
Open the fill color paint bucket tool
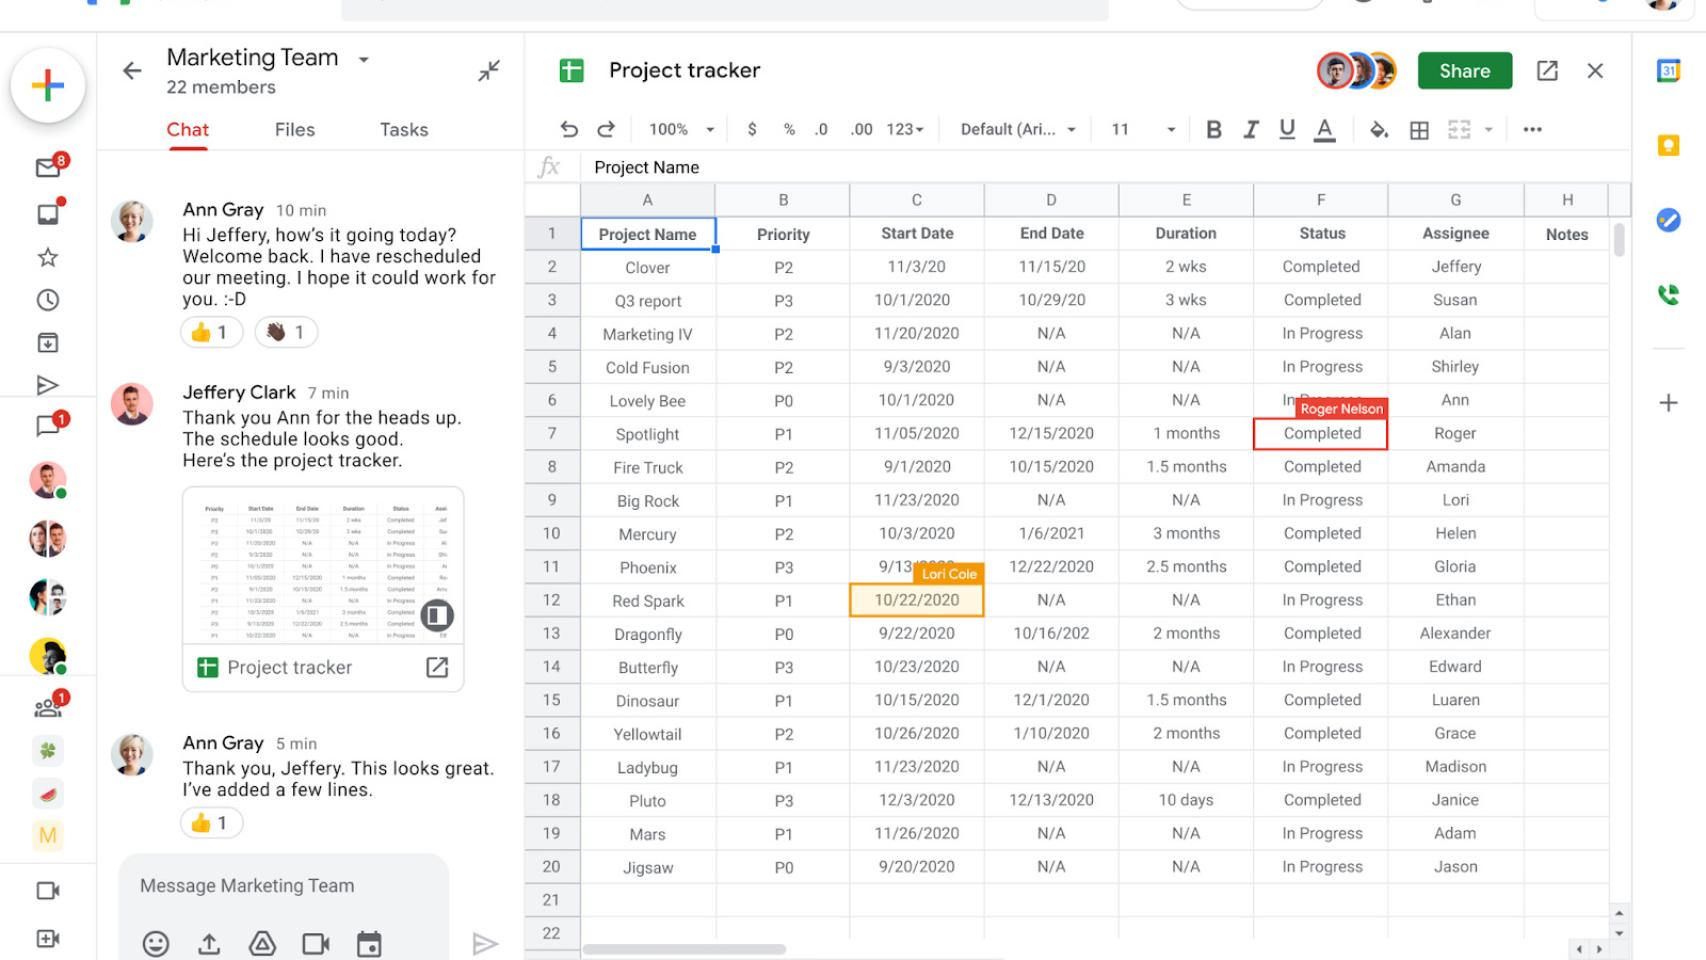pos(1380,129)
